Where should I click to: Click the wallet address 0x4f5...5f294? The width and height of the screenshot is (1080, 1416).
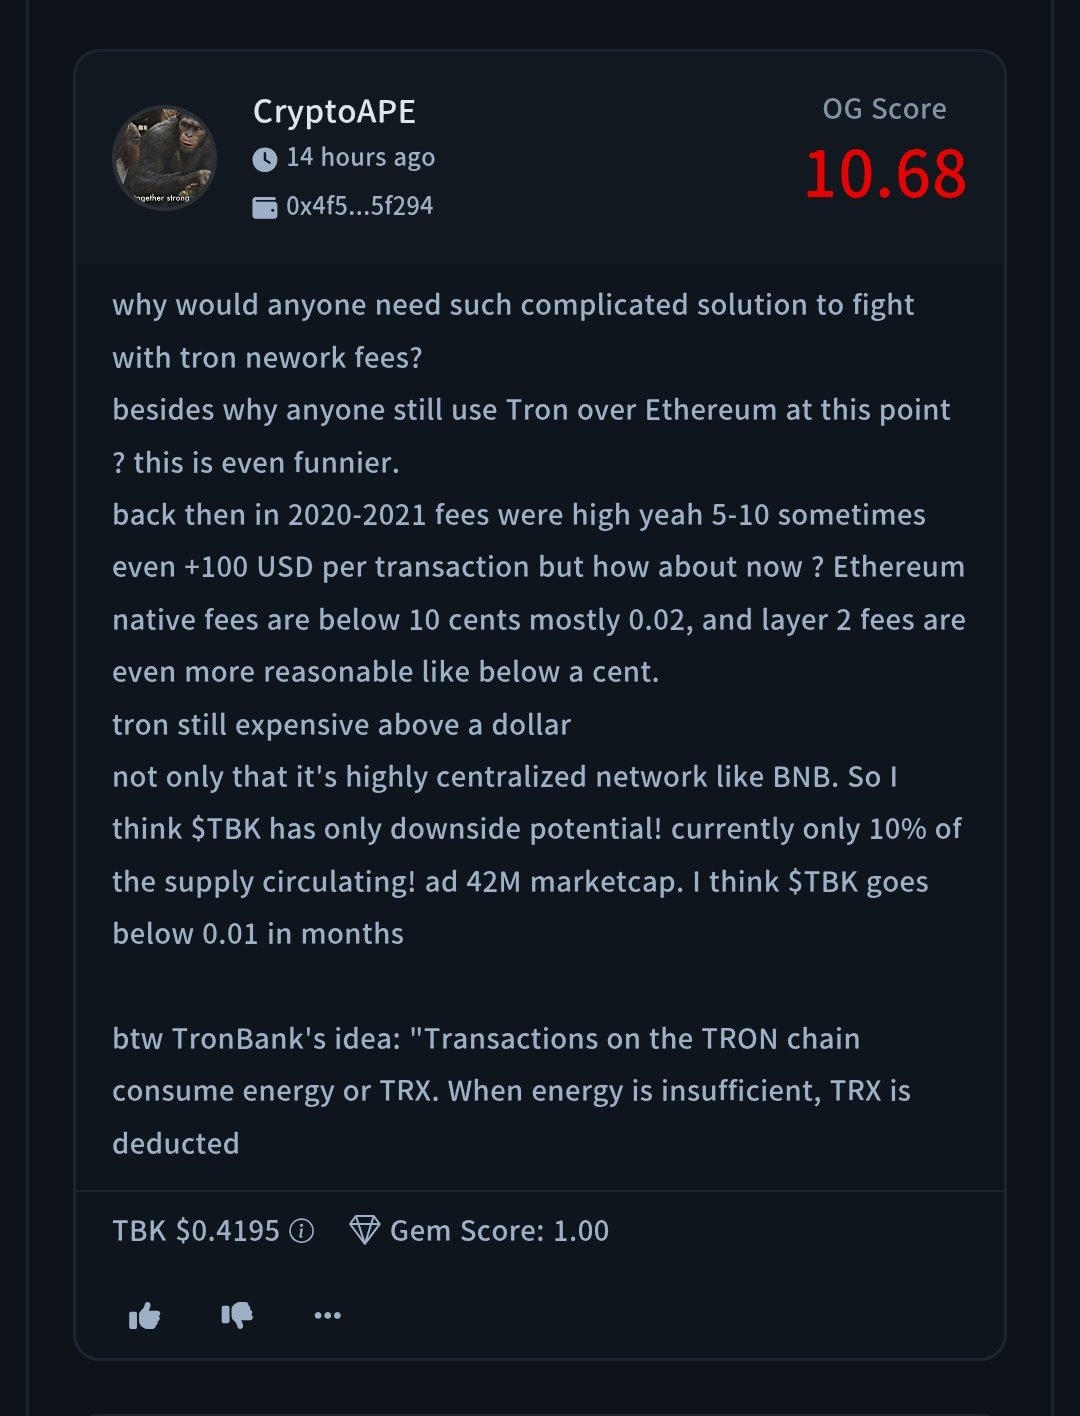click(359, 206)
